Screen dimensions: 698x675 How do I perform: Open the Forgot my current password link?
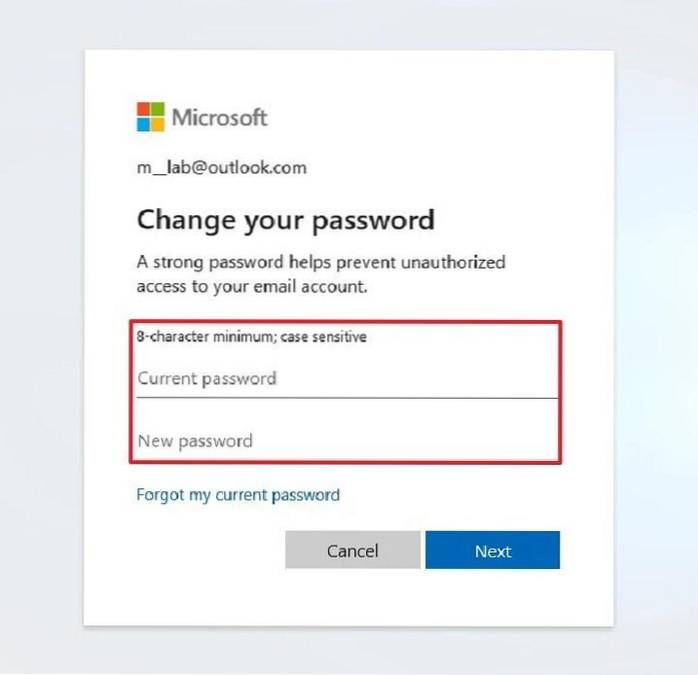(238, 495)
